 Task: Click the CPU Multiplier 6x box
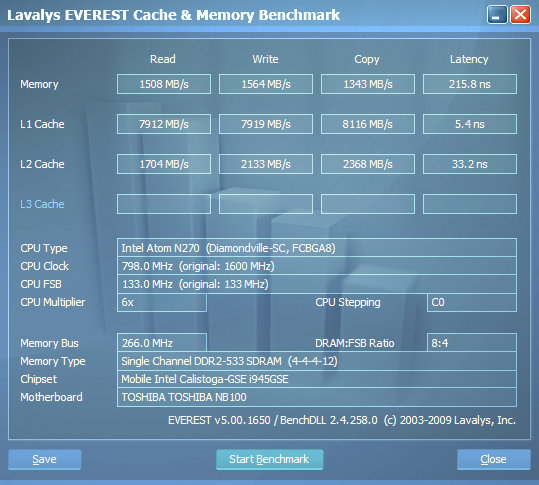coord(162,302)
